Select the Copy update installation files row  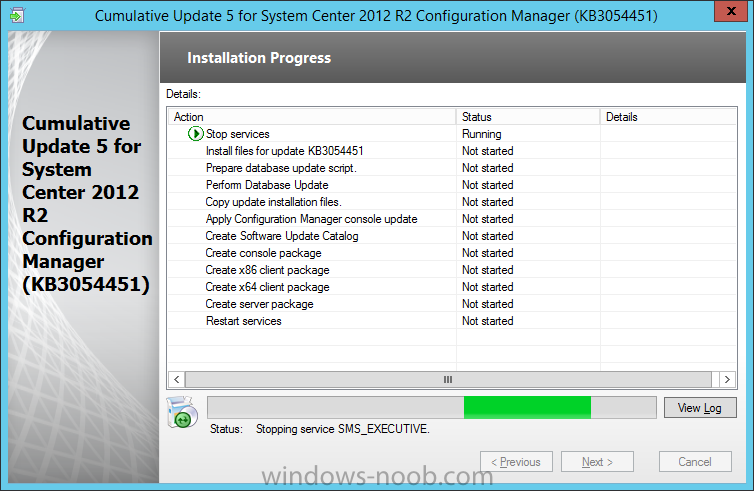452,202
